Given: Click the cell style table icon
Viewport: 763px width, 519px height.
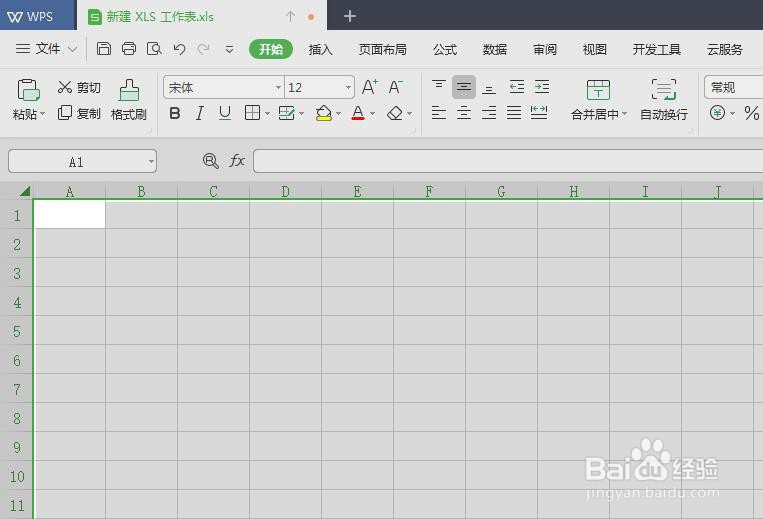Looking at the screenshot, I should [286, 113].
